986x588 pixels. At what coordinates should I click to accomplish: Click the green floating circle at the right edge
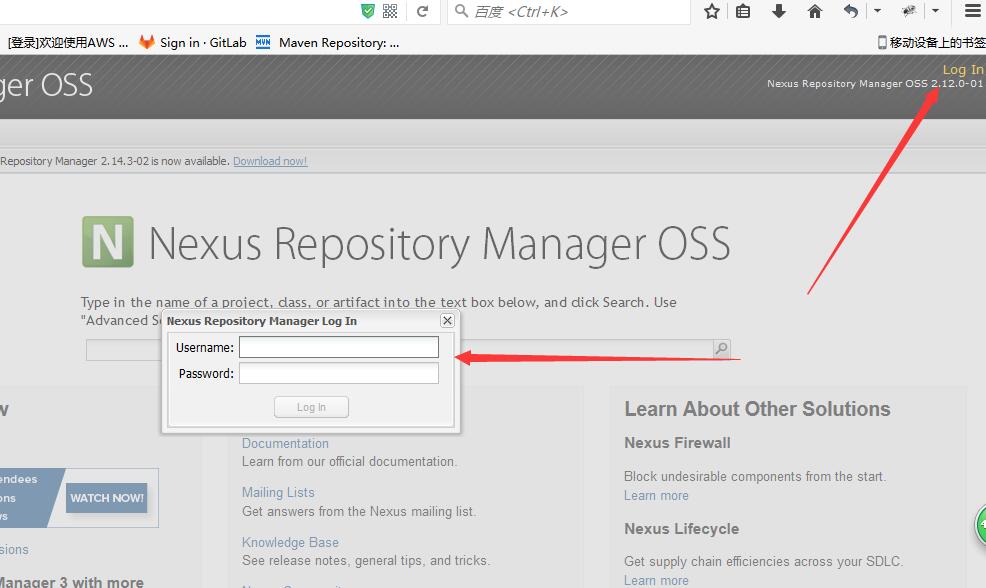click(x=981, y=524)
